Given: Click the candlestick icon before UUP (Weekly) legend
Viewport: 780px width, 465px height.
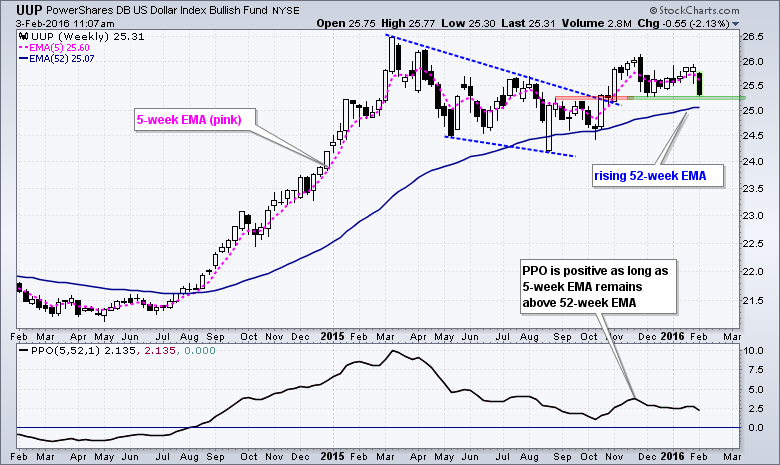Looking at the screenshot, I should click(23, 36).
